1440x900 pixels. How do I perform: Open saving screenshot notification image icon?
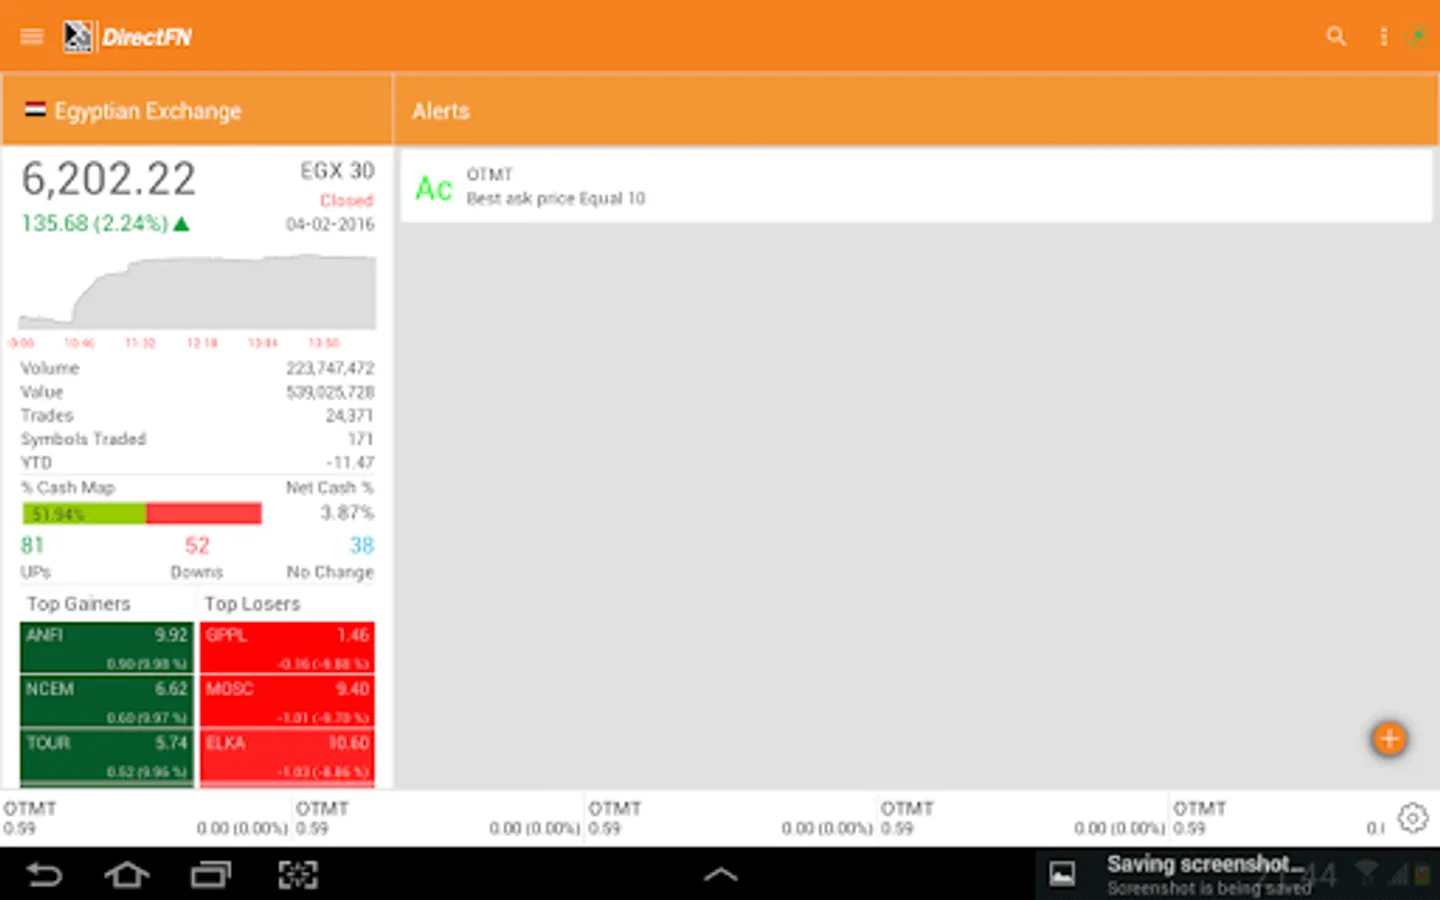(1062, 875)
